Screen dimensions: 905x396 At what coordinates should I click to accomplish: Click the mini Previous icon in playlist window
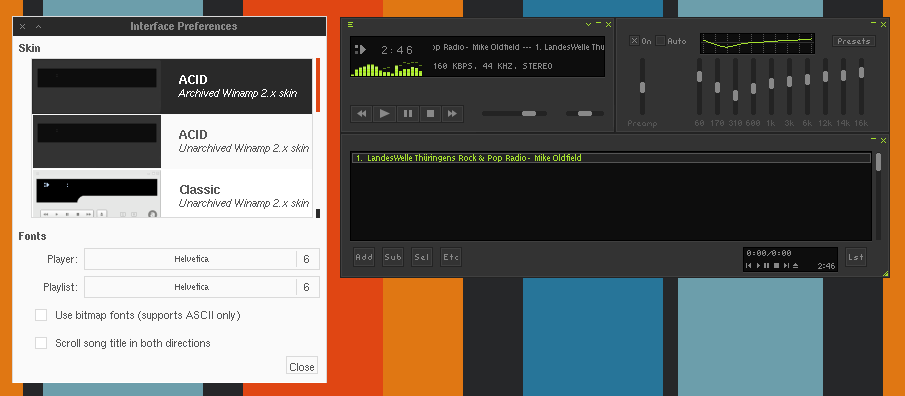point(749,266)
